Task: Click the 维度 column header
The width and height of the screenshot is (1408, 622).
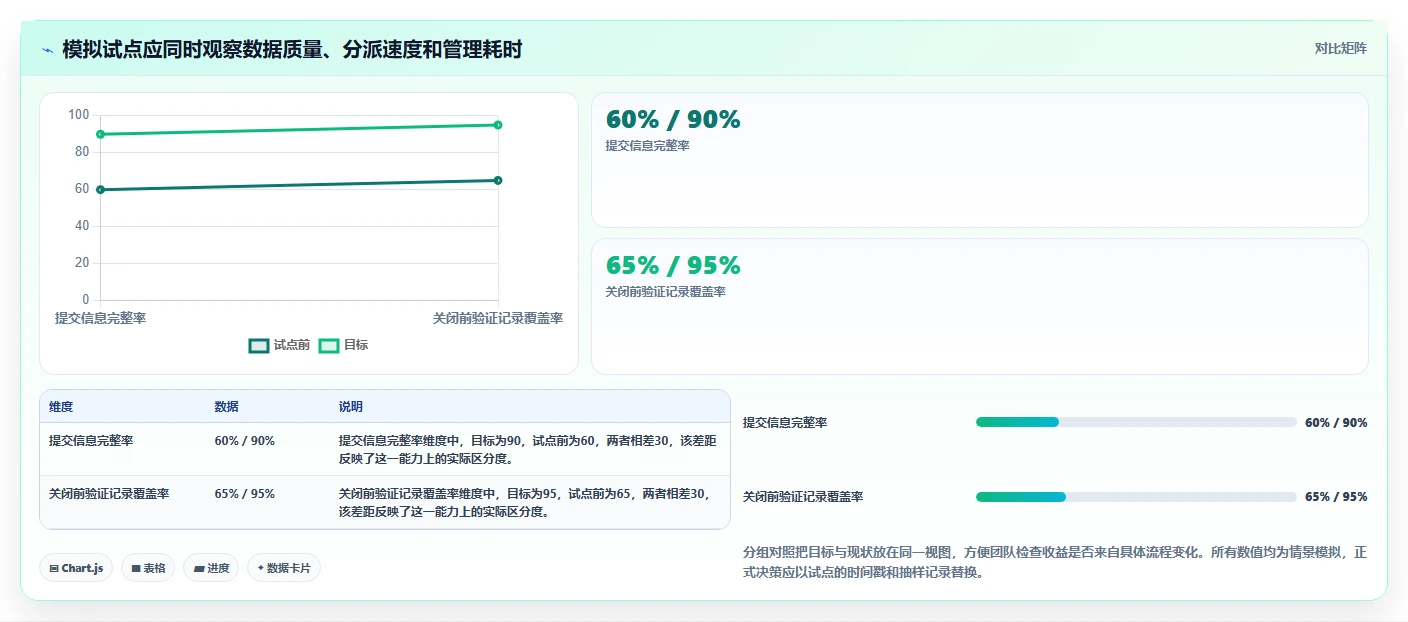Action: (61, 407)
